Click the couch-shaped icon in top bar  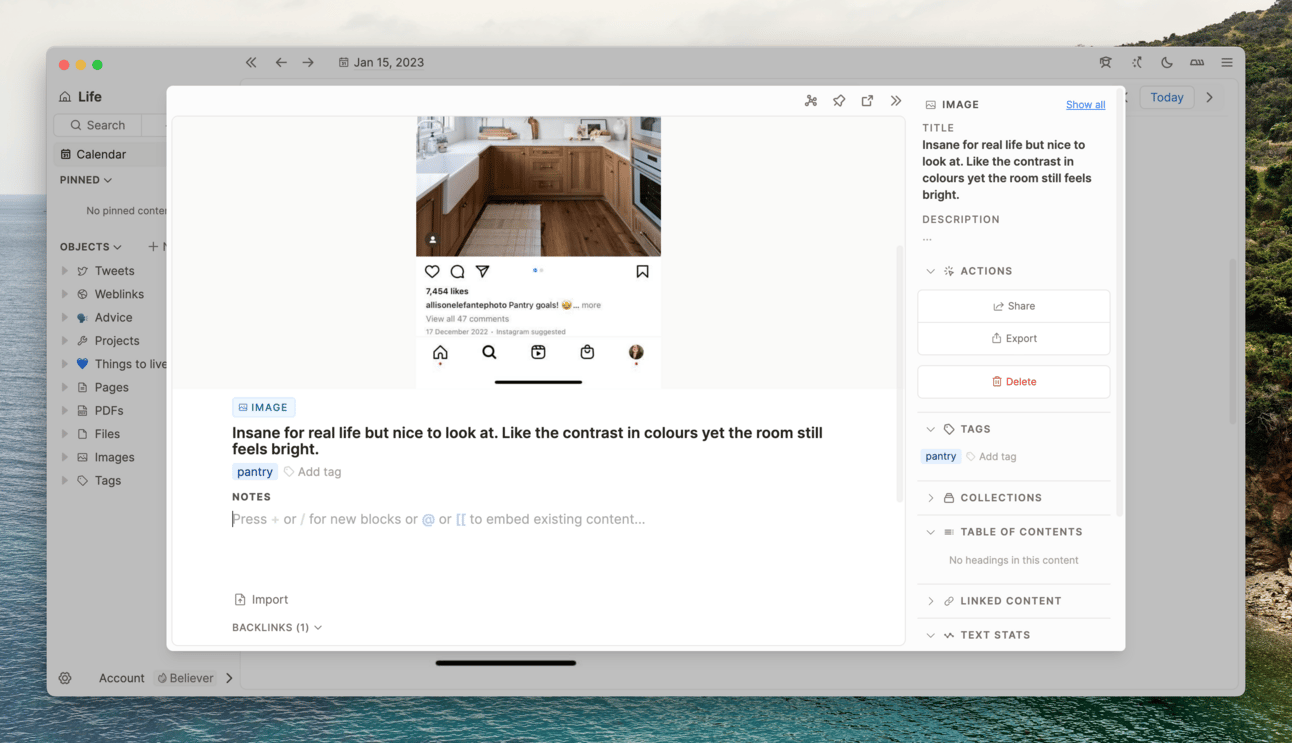click(x=1196, y=62)
